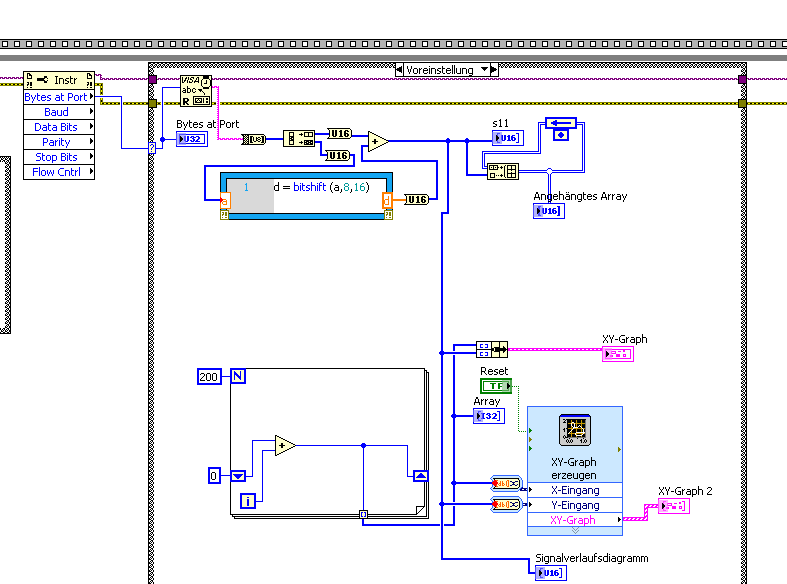Click the add node after U16 conversions
This screenshot has width=787, height=584.
pos(377,141)
